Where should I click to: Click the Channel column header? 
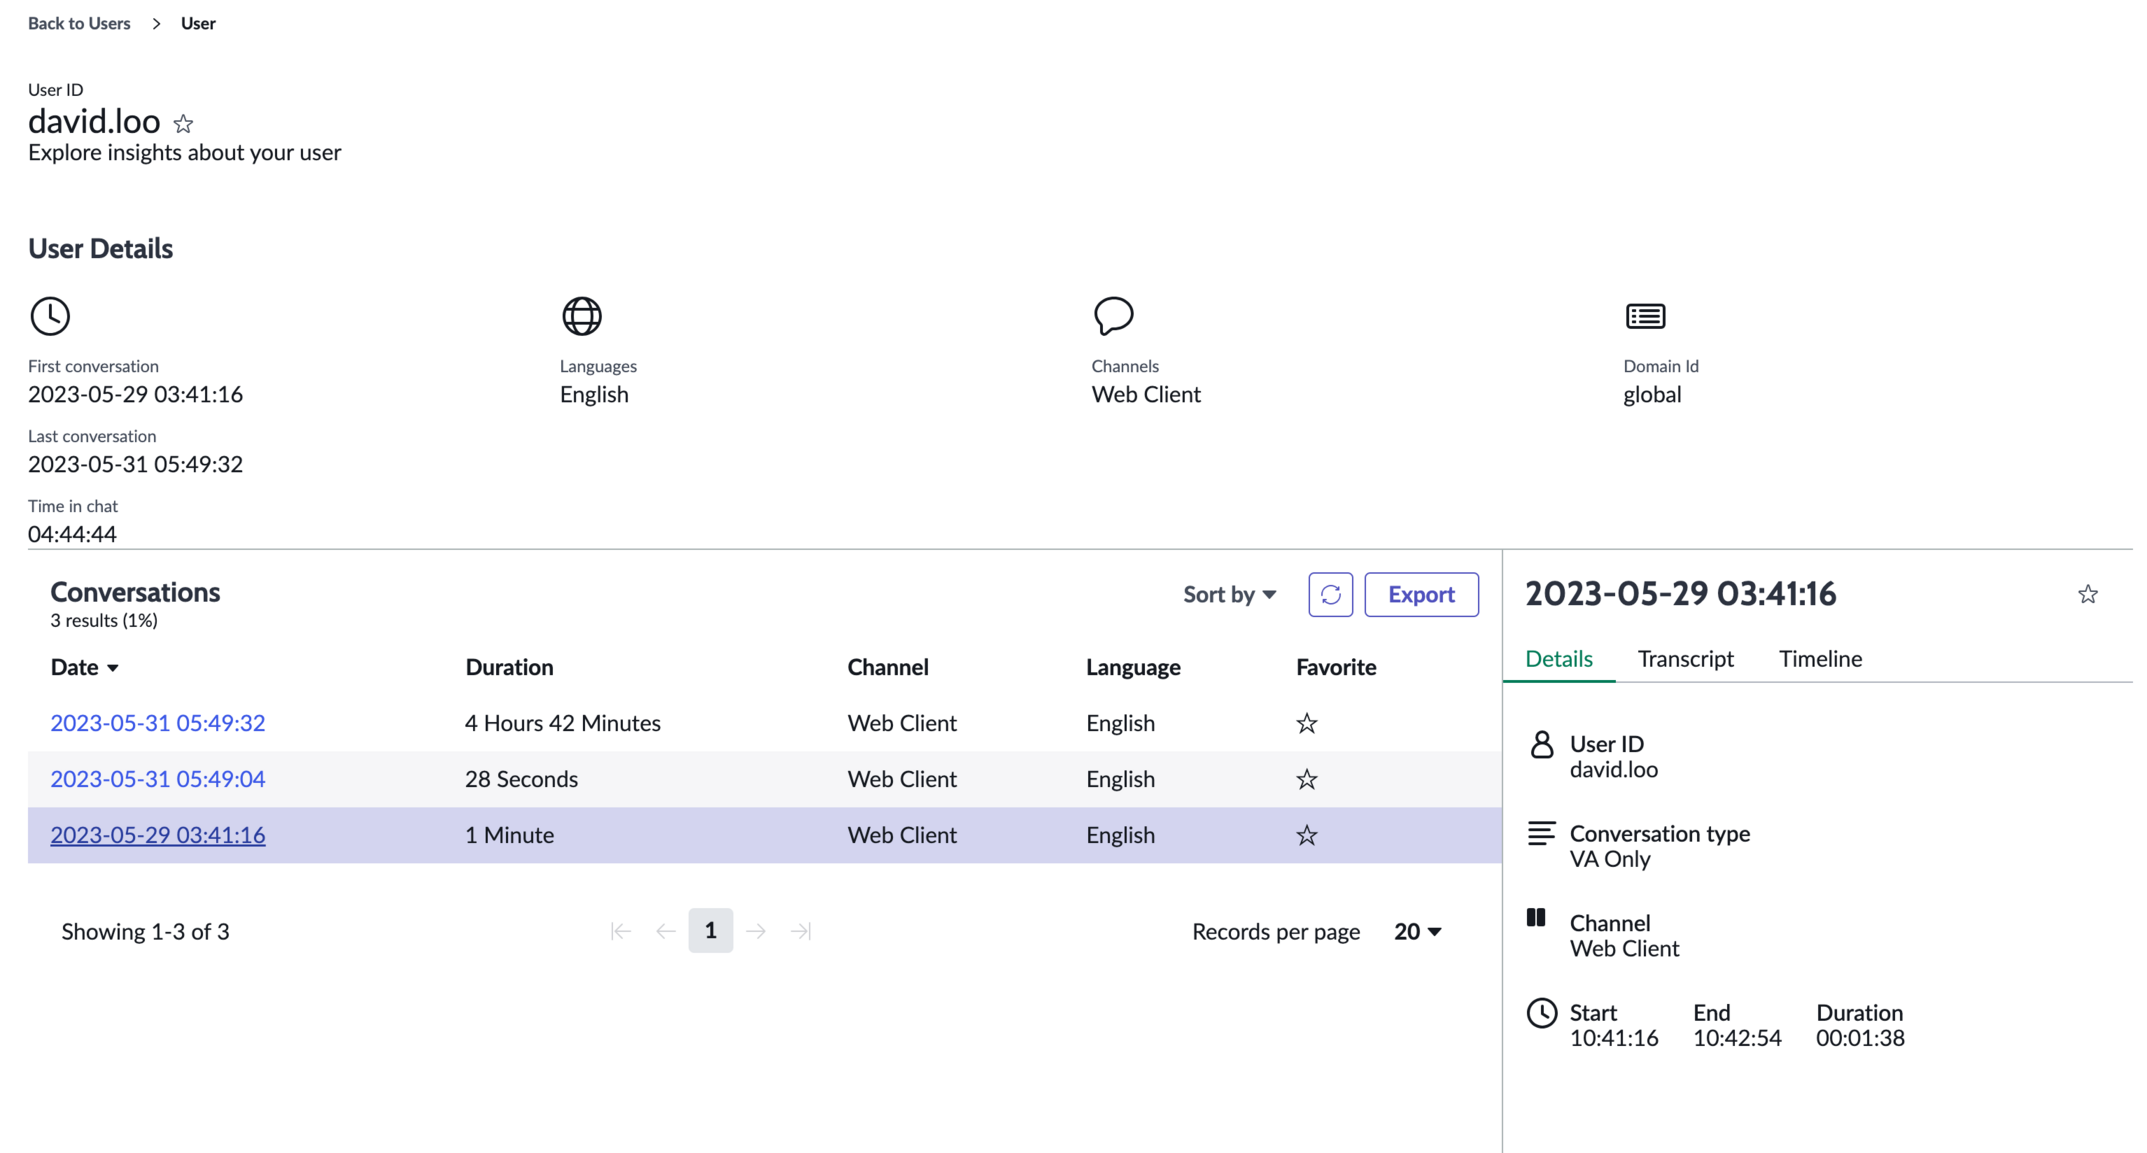888,667
